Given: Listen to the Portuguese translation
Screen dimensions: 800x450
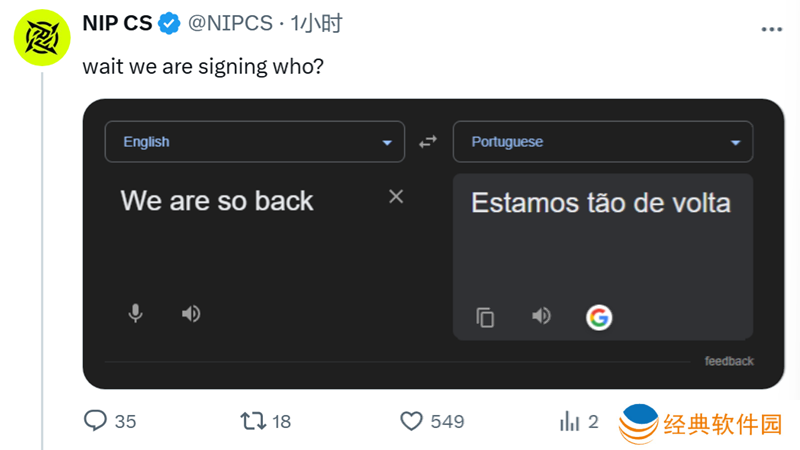Looking at the screenshot, I should 541,316.
